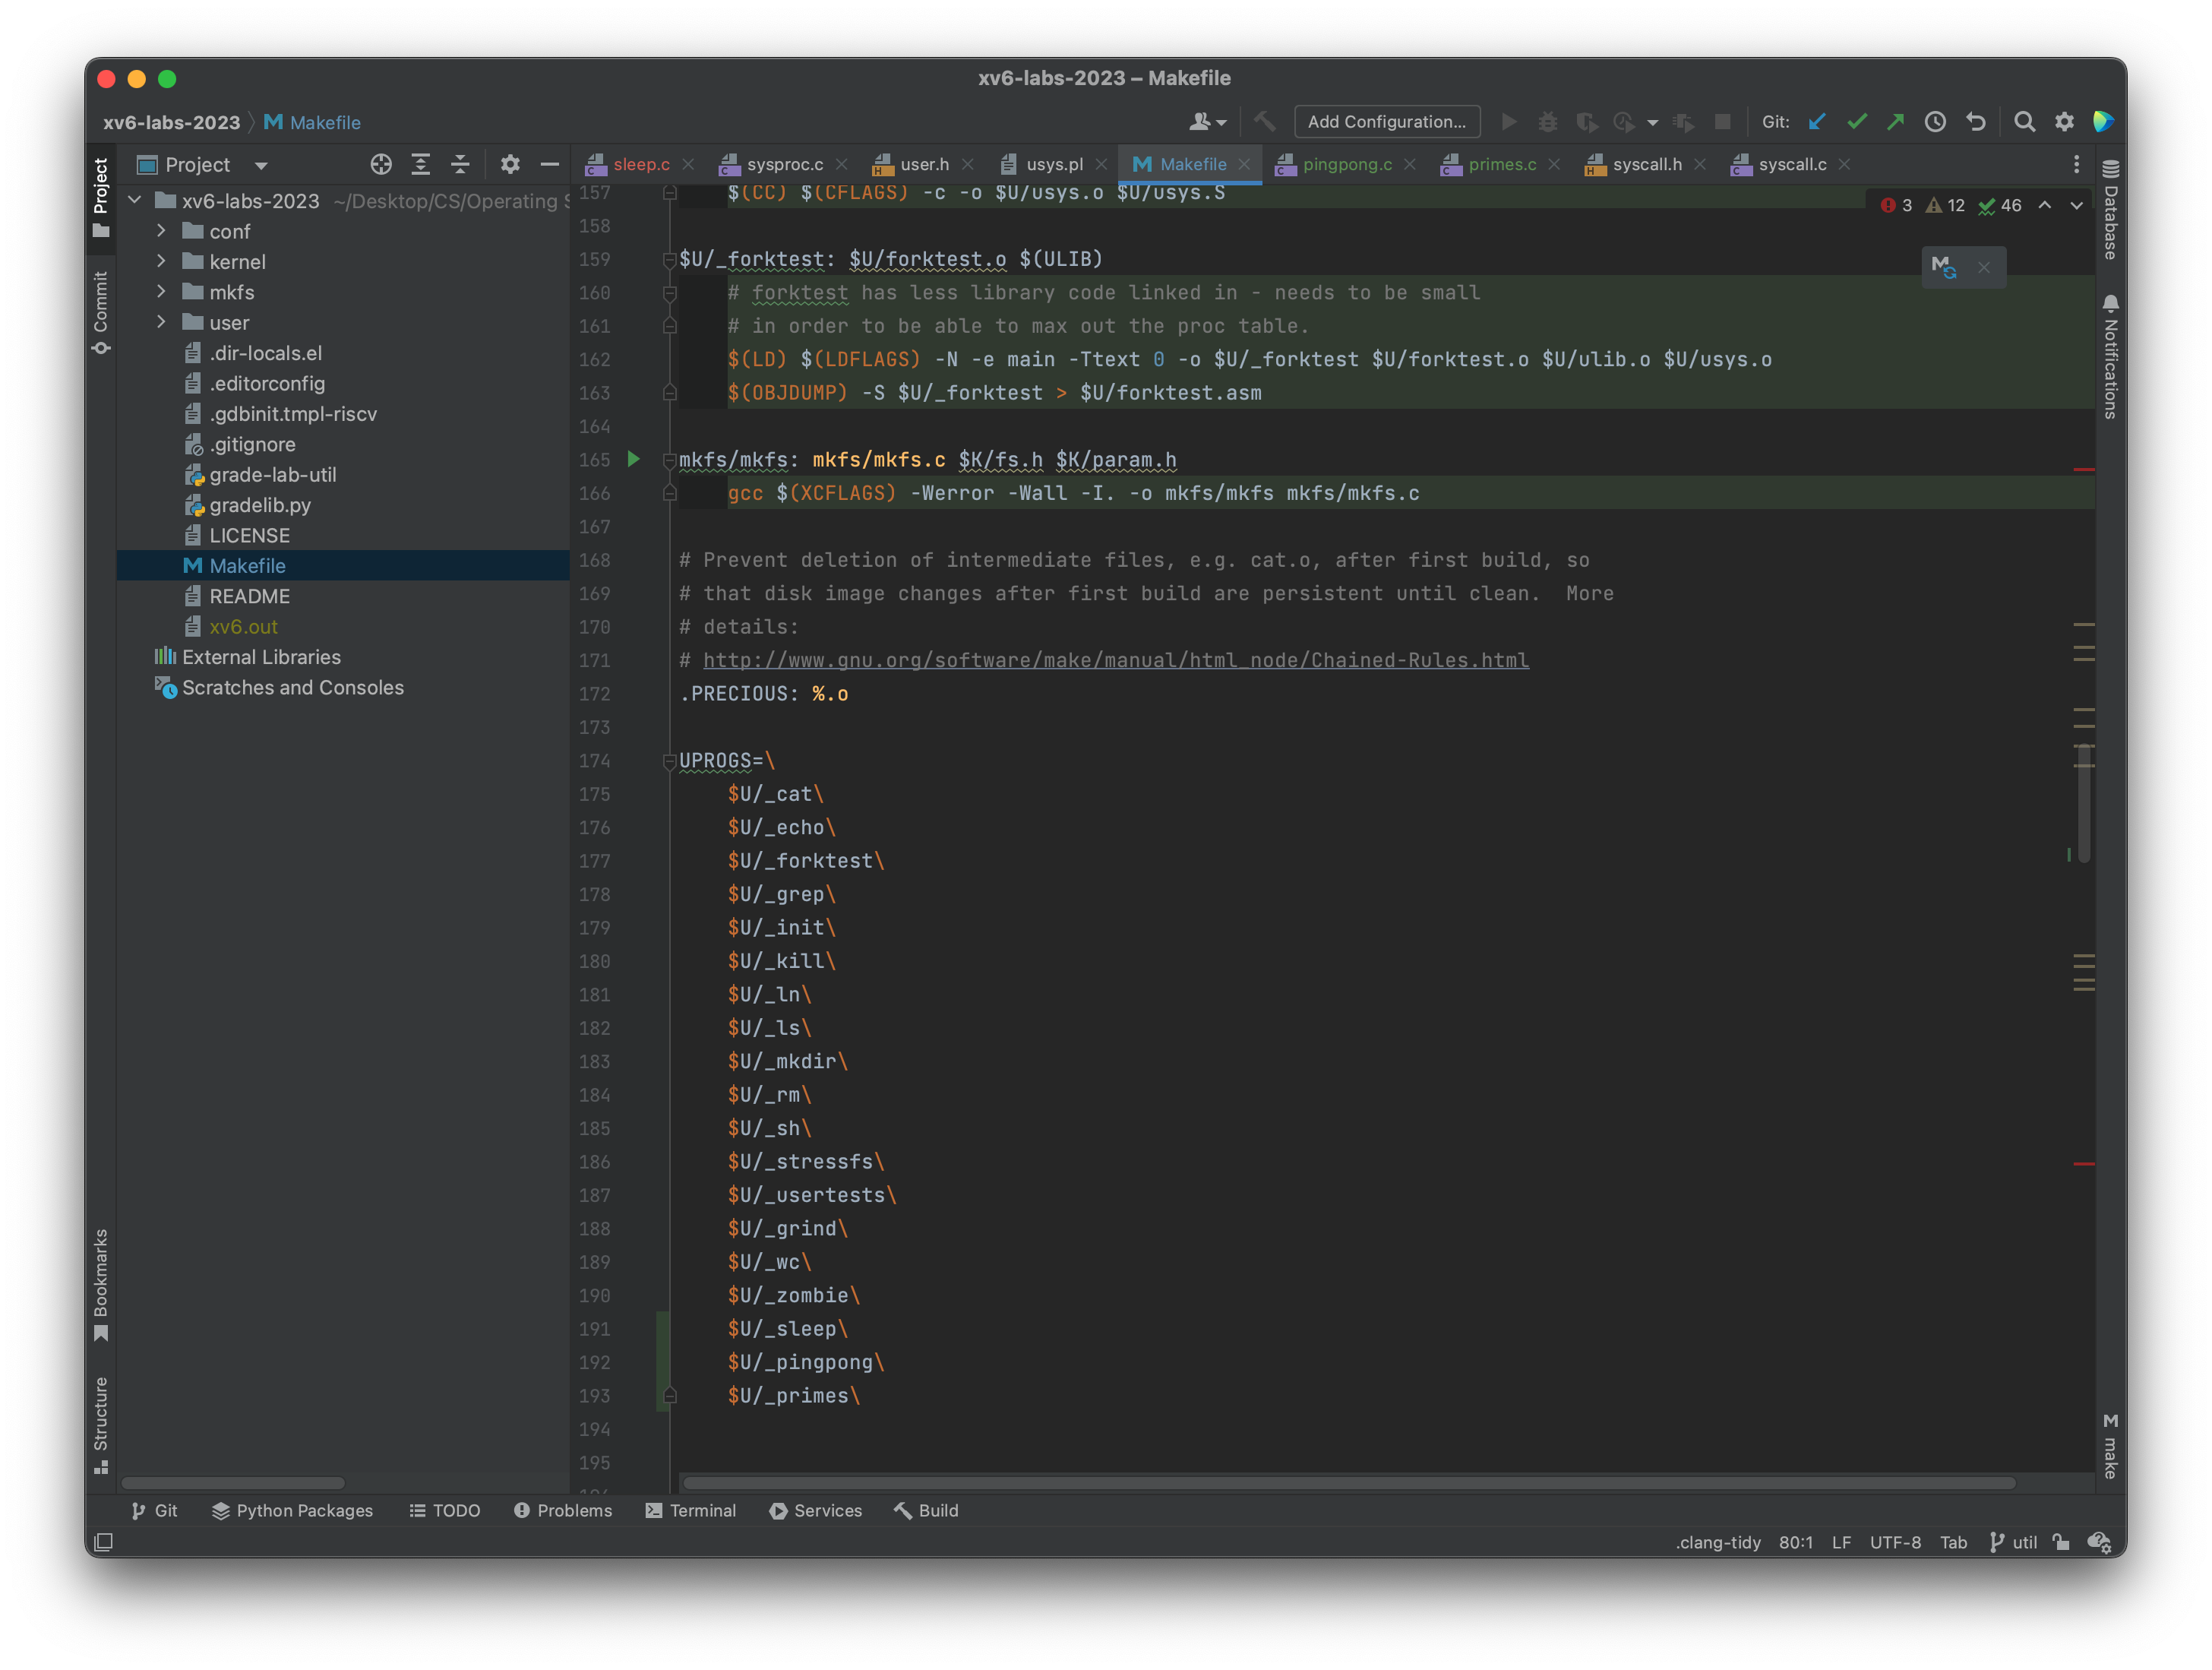
Task: Click the Run play icon in toolbar
Action: [x=1509, y=121]
